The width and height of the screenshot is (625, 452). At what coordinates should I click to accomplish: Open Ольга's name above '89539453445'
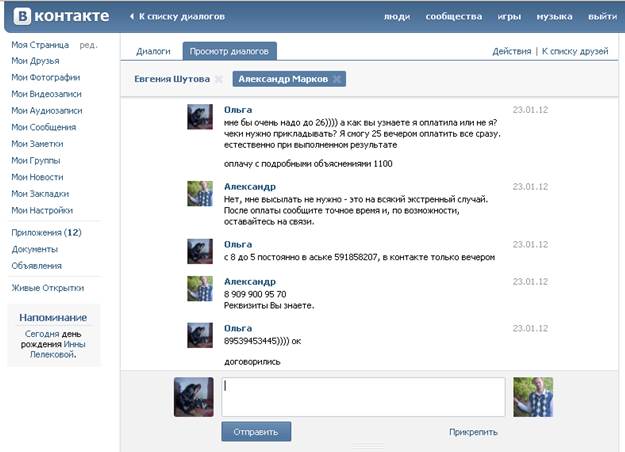tap(238, 328)
